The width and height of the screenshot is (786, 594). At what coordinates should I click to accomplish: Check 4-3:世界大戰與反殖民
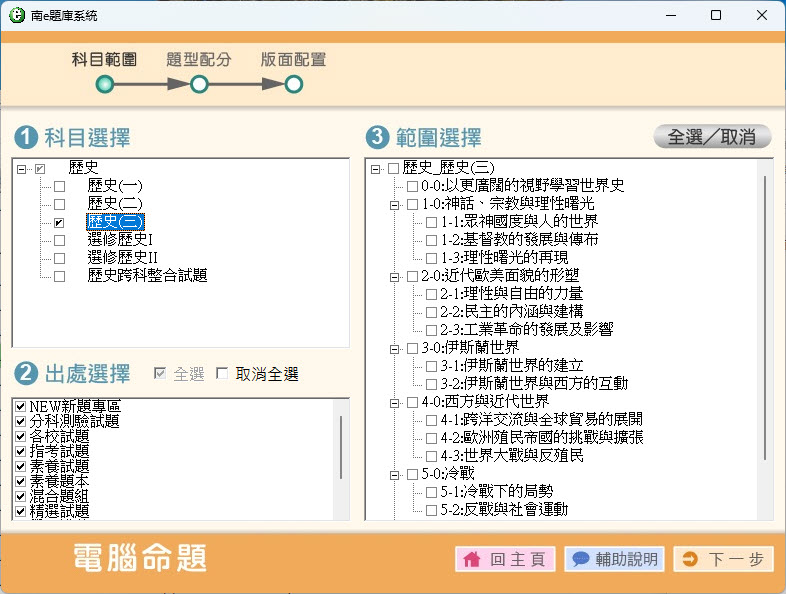[x=431, y=456]
